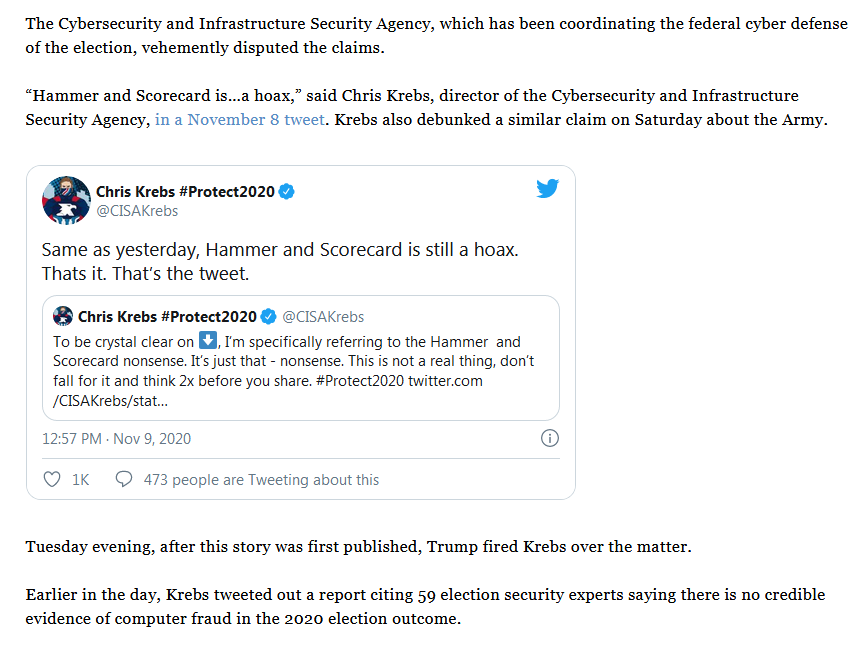The image size is (862, 646).
Task: Click the heart like icon
Action: point(52,480)
